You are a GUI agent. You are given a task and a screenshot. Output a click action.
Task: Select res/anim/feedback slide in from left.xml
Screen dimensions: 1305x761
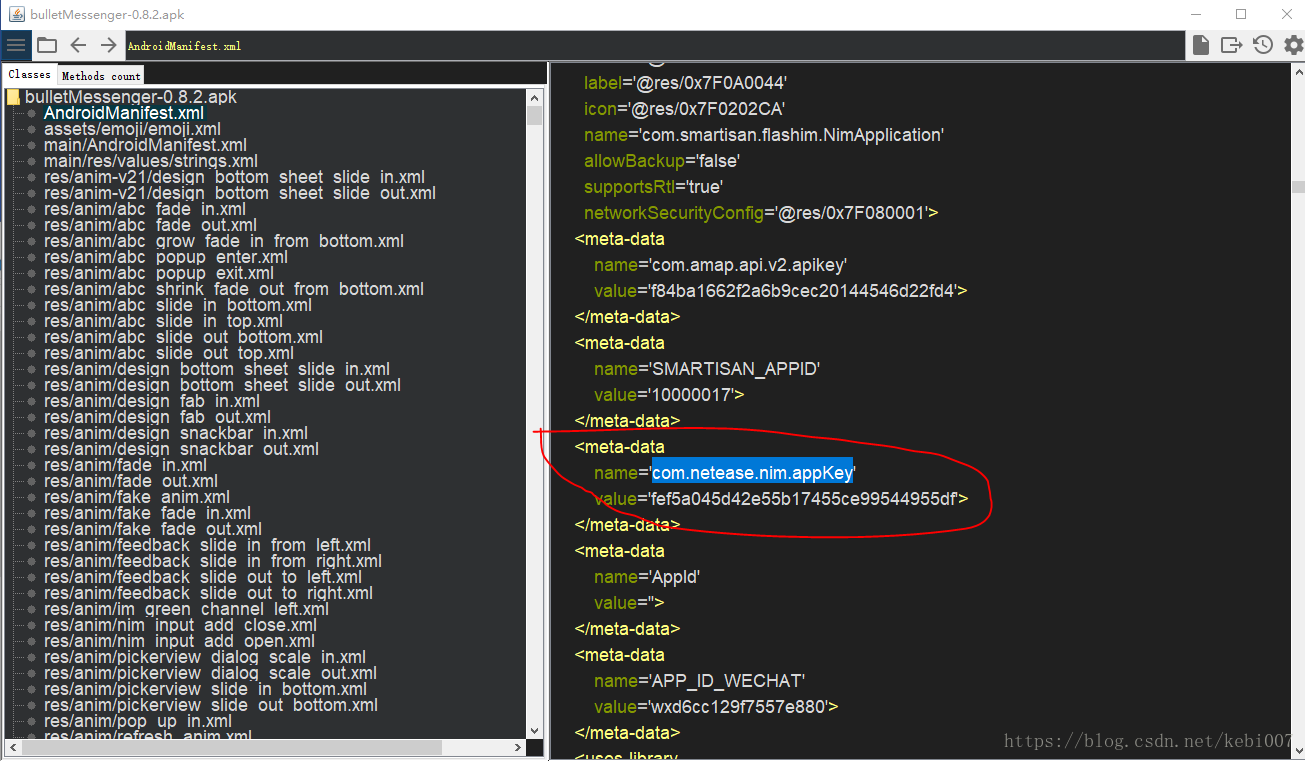[207, 545]
